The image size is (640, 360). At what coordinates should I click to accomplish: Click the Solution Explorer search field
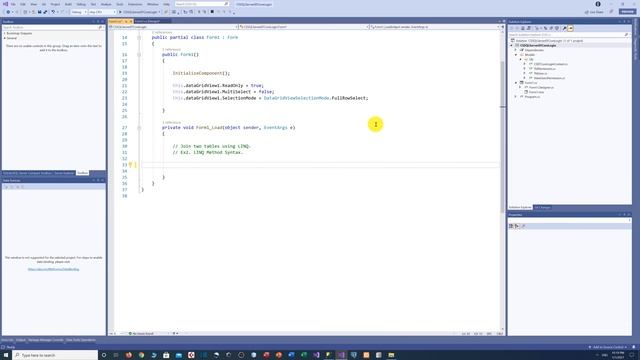pos(569,35)
